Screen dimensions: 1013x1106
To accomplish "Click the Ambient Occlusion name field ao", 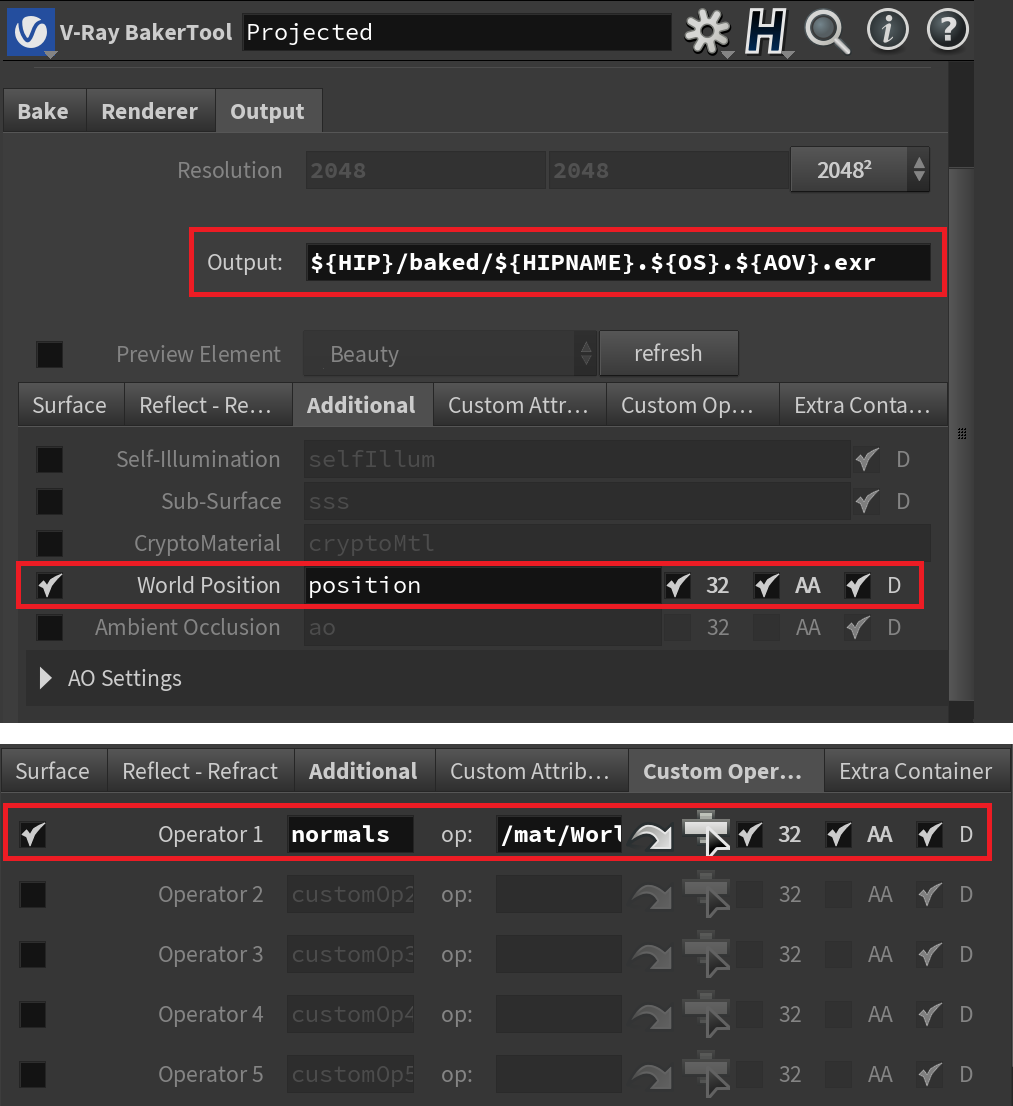I will pos(483,628).
